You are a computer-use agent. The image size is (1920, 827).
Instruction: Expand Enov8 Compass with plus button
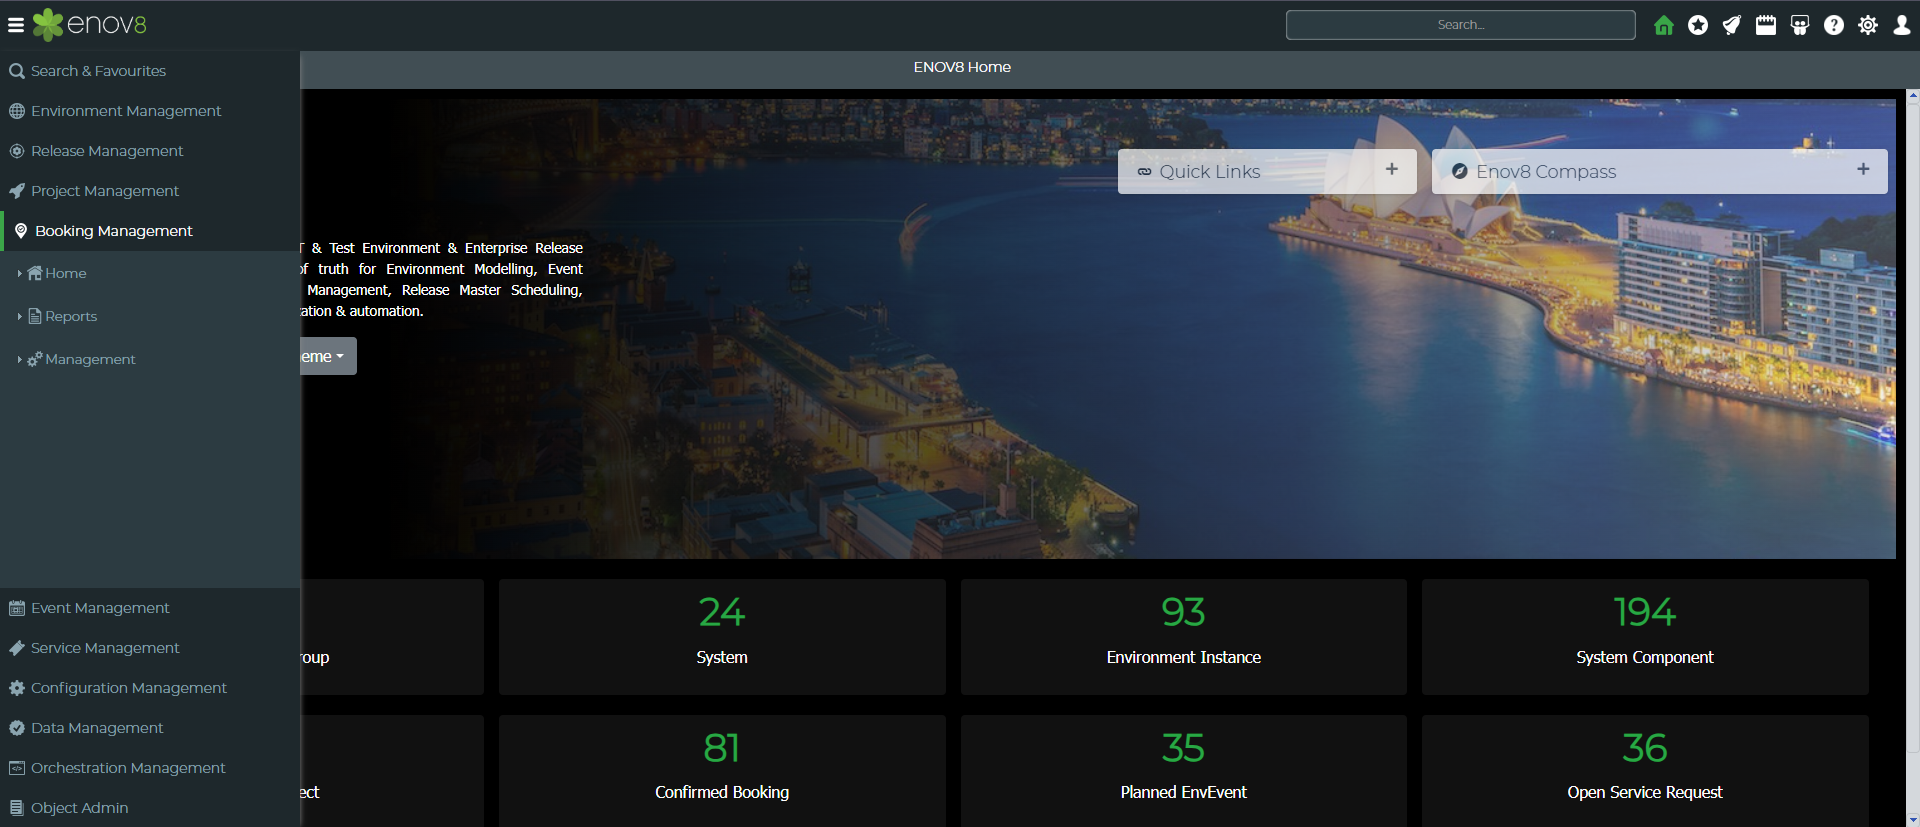pyautogui.click(x=1863, y=170)
